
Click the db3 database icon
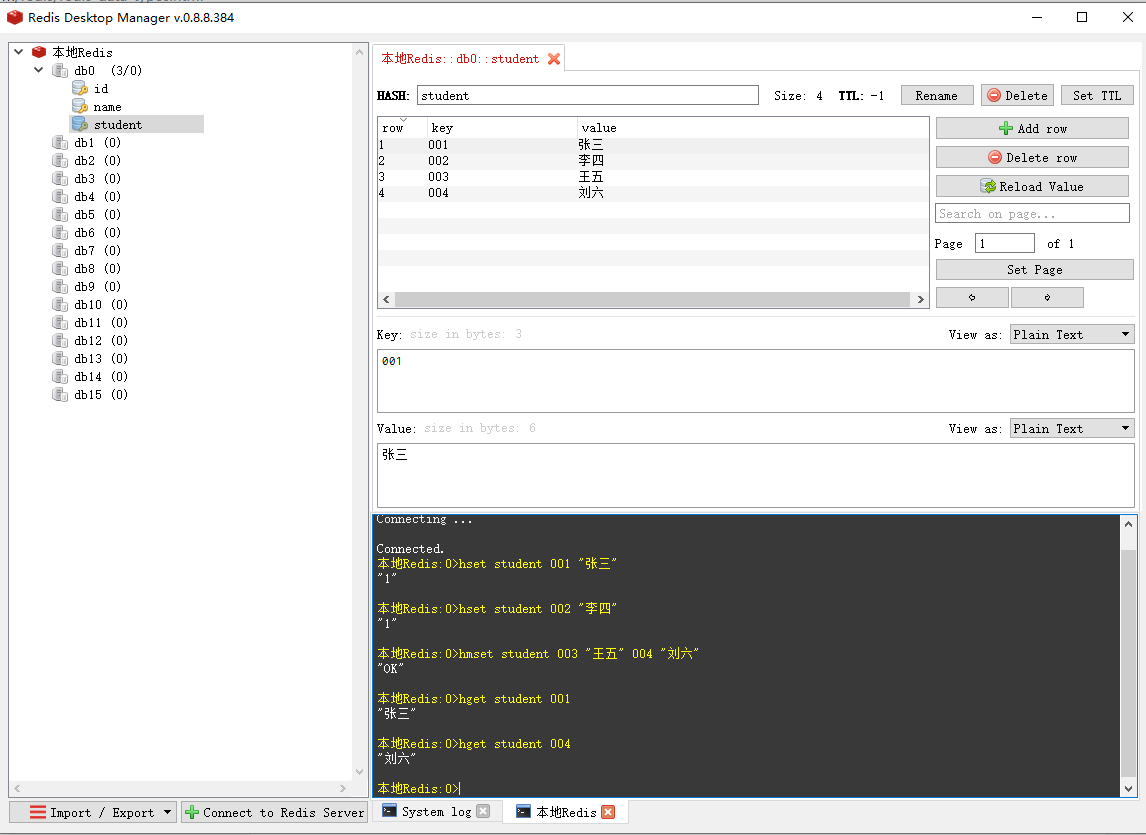pos(60,178)
